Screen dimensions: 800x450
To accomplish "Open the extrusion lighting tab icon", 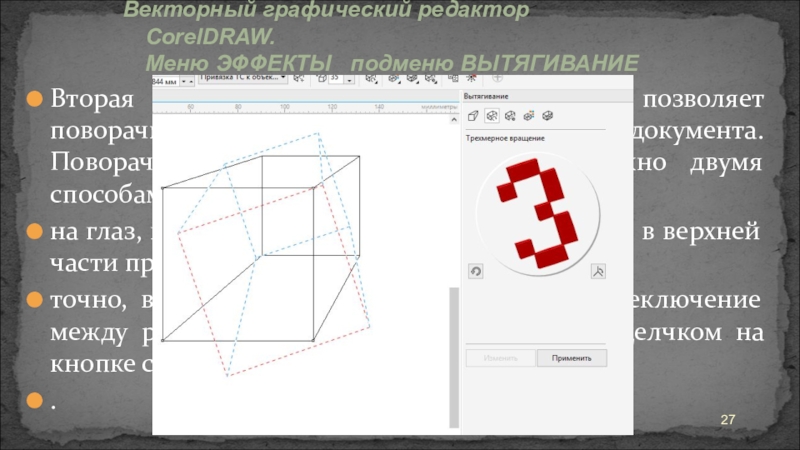I will (x=510, y=116).
